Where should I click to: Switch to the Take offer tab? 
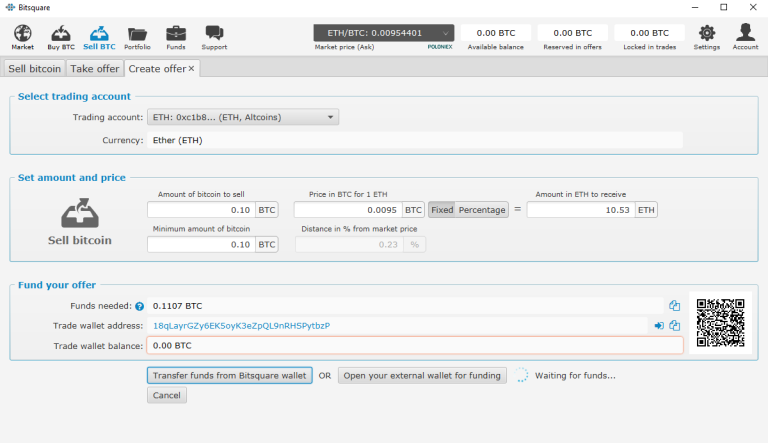(94, 68)
